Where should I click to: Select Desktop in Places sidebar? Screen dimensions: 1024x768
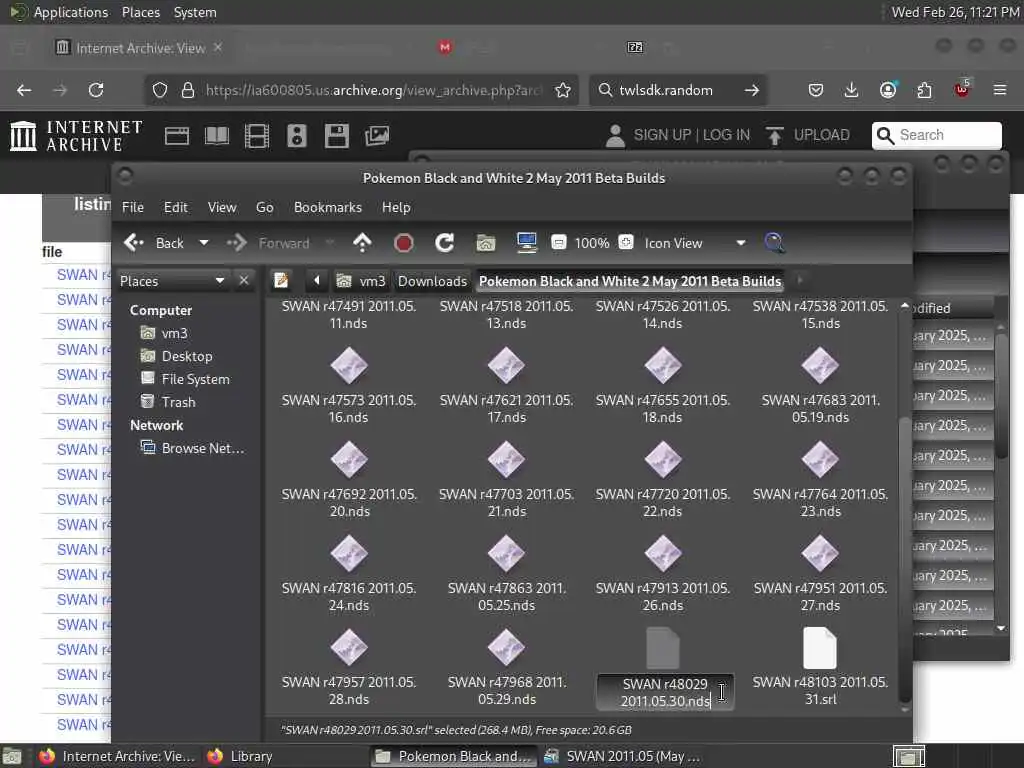point(187,356)
